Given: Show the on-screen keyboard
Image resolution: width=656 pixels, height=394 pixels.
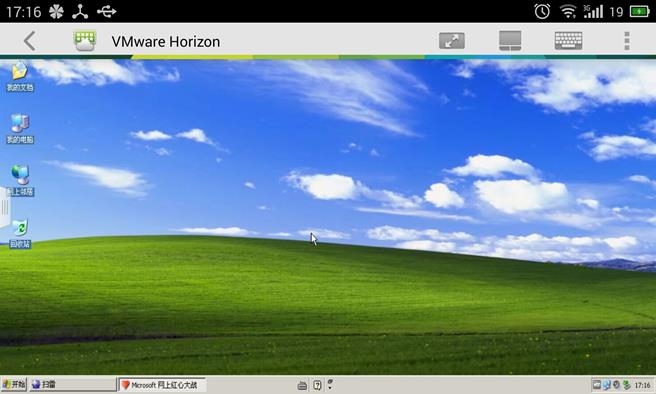Looking at the screenshot, I should (x=568, y=41).
